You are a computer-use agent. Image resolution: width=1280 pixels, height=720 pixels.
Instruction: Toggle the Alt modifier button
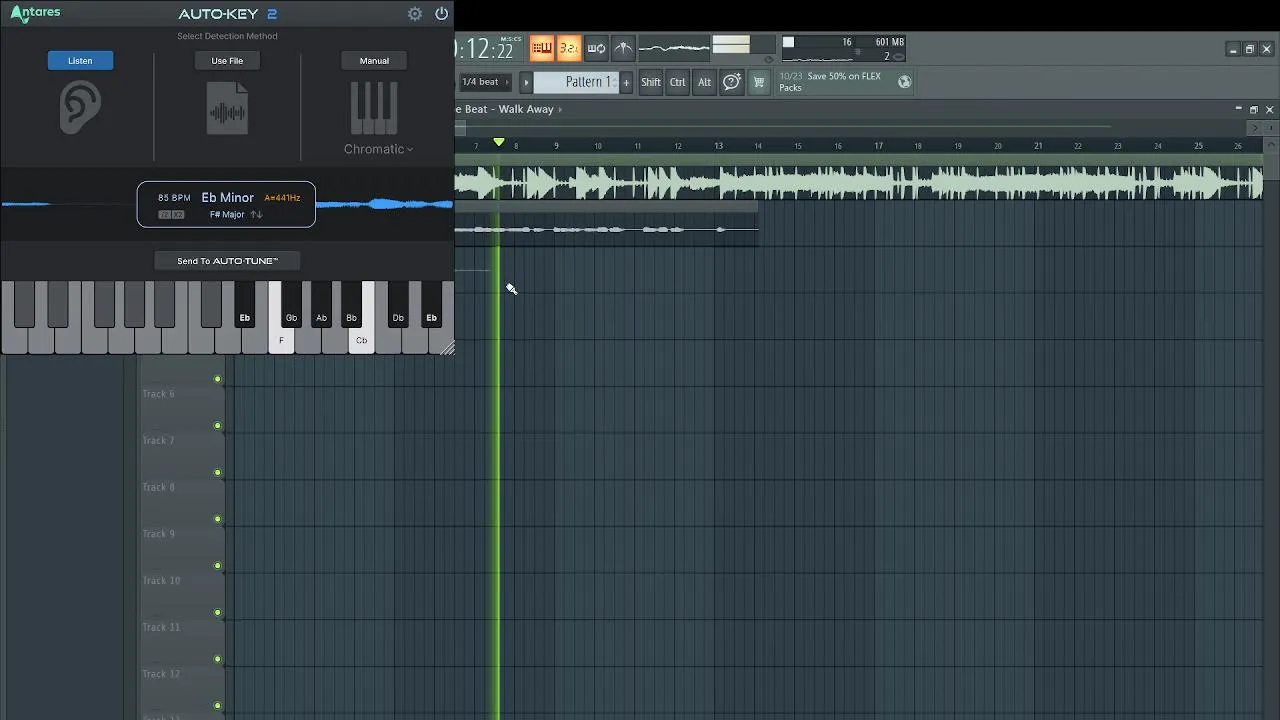pos(704,82)
